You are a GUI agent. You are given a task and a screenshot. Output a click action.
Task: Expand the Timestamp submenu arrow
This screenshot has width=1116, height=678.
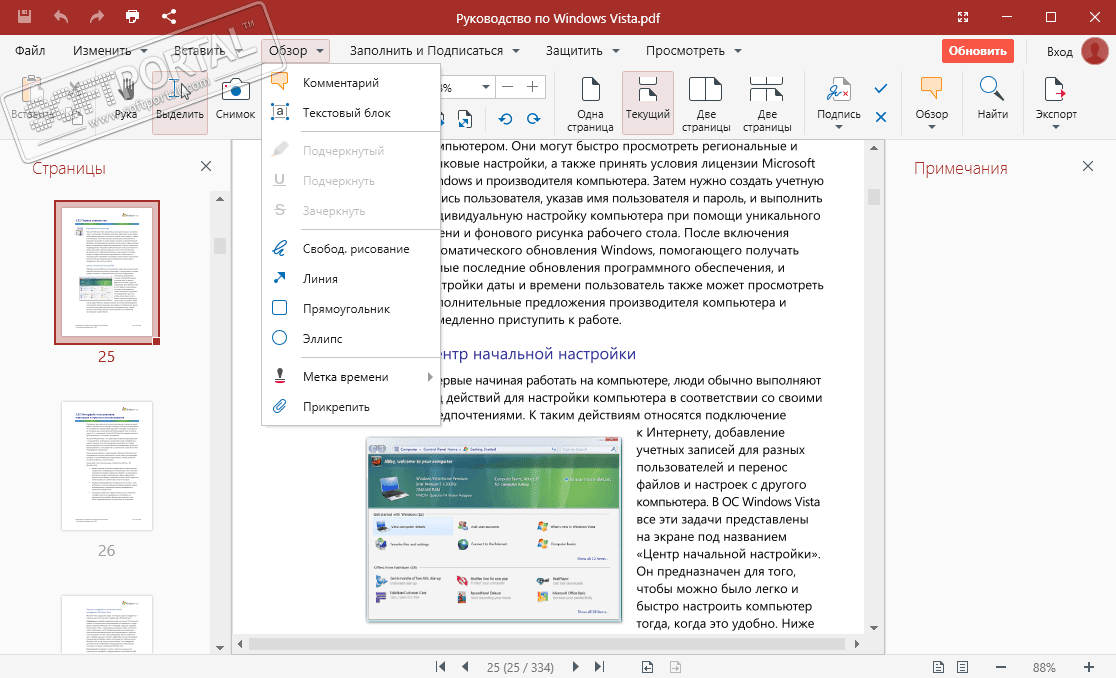(x=431, y=377)
